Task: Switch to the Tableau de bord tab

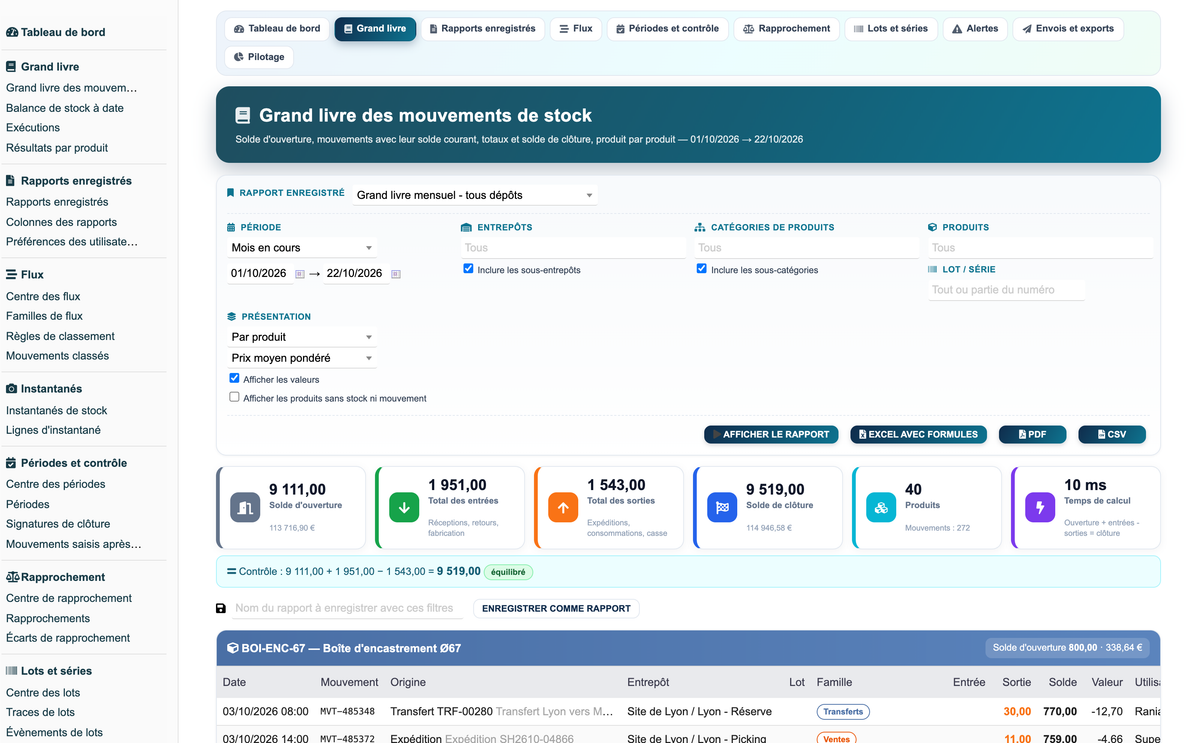Action: [x=277, y=29]
